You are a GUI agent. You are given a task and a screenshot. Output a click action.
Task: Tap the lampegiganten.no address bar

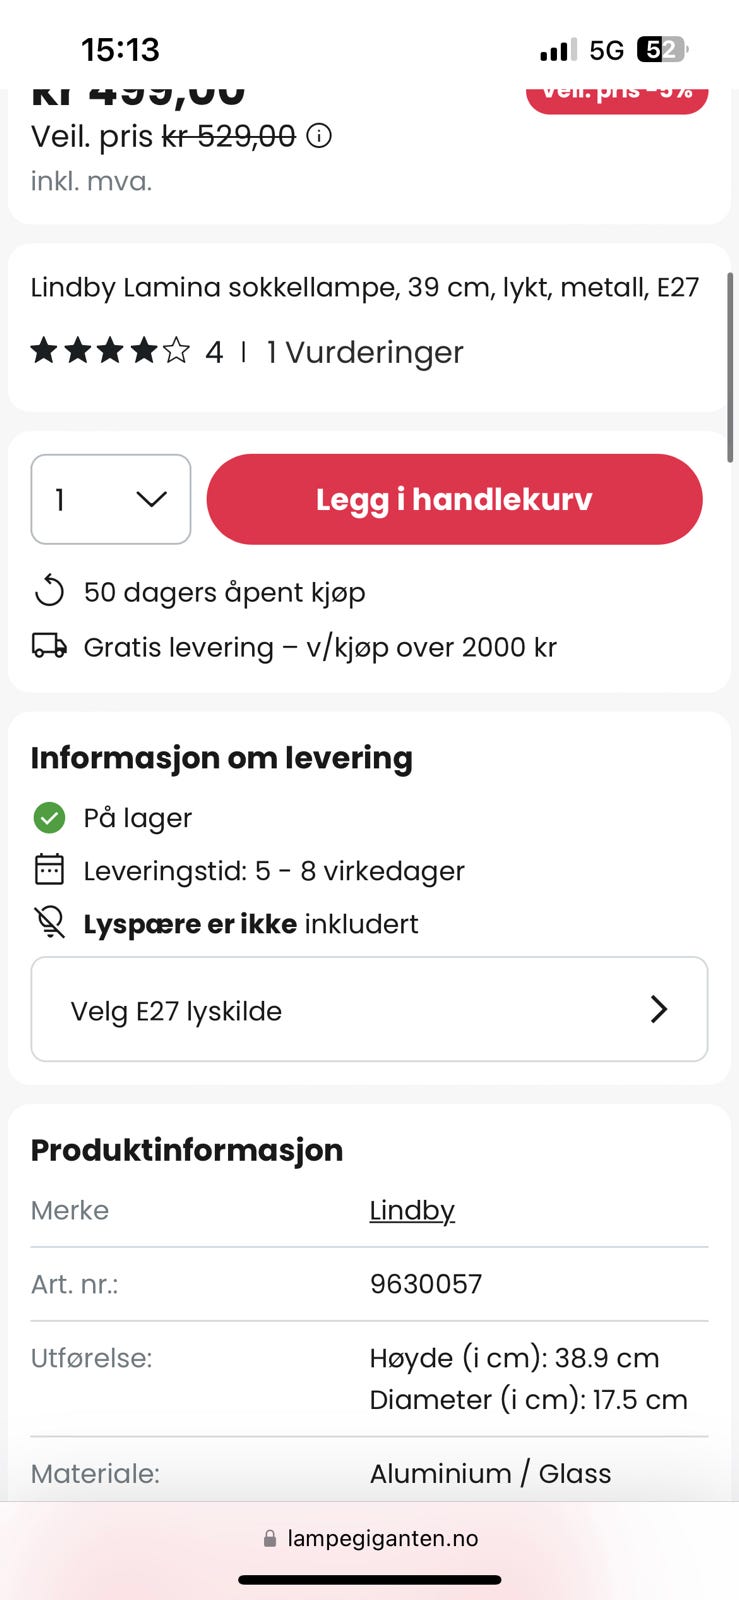370,1539
